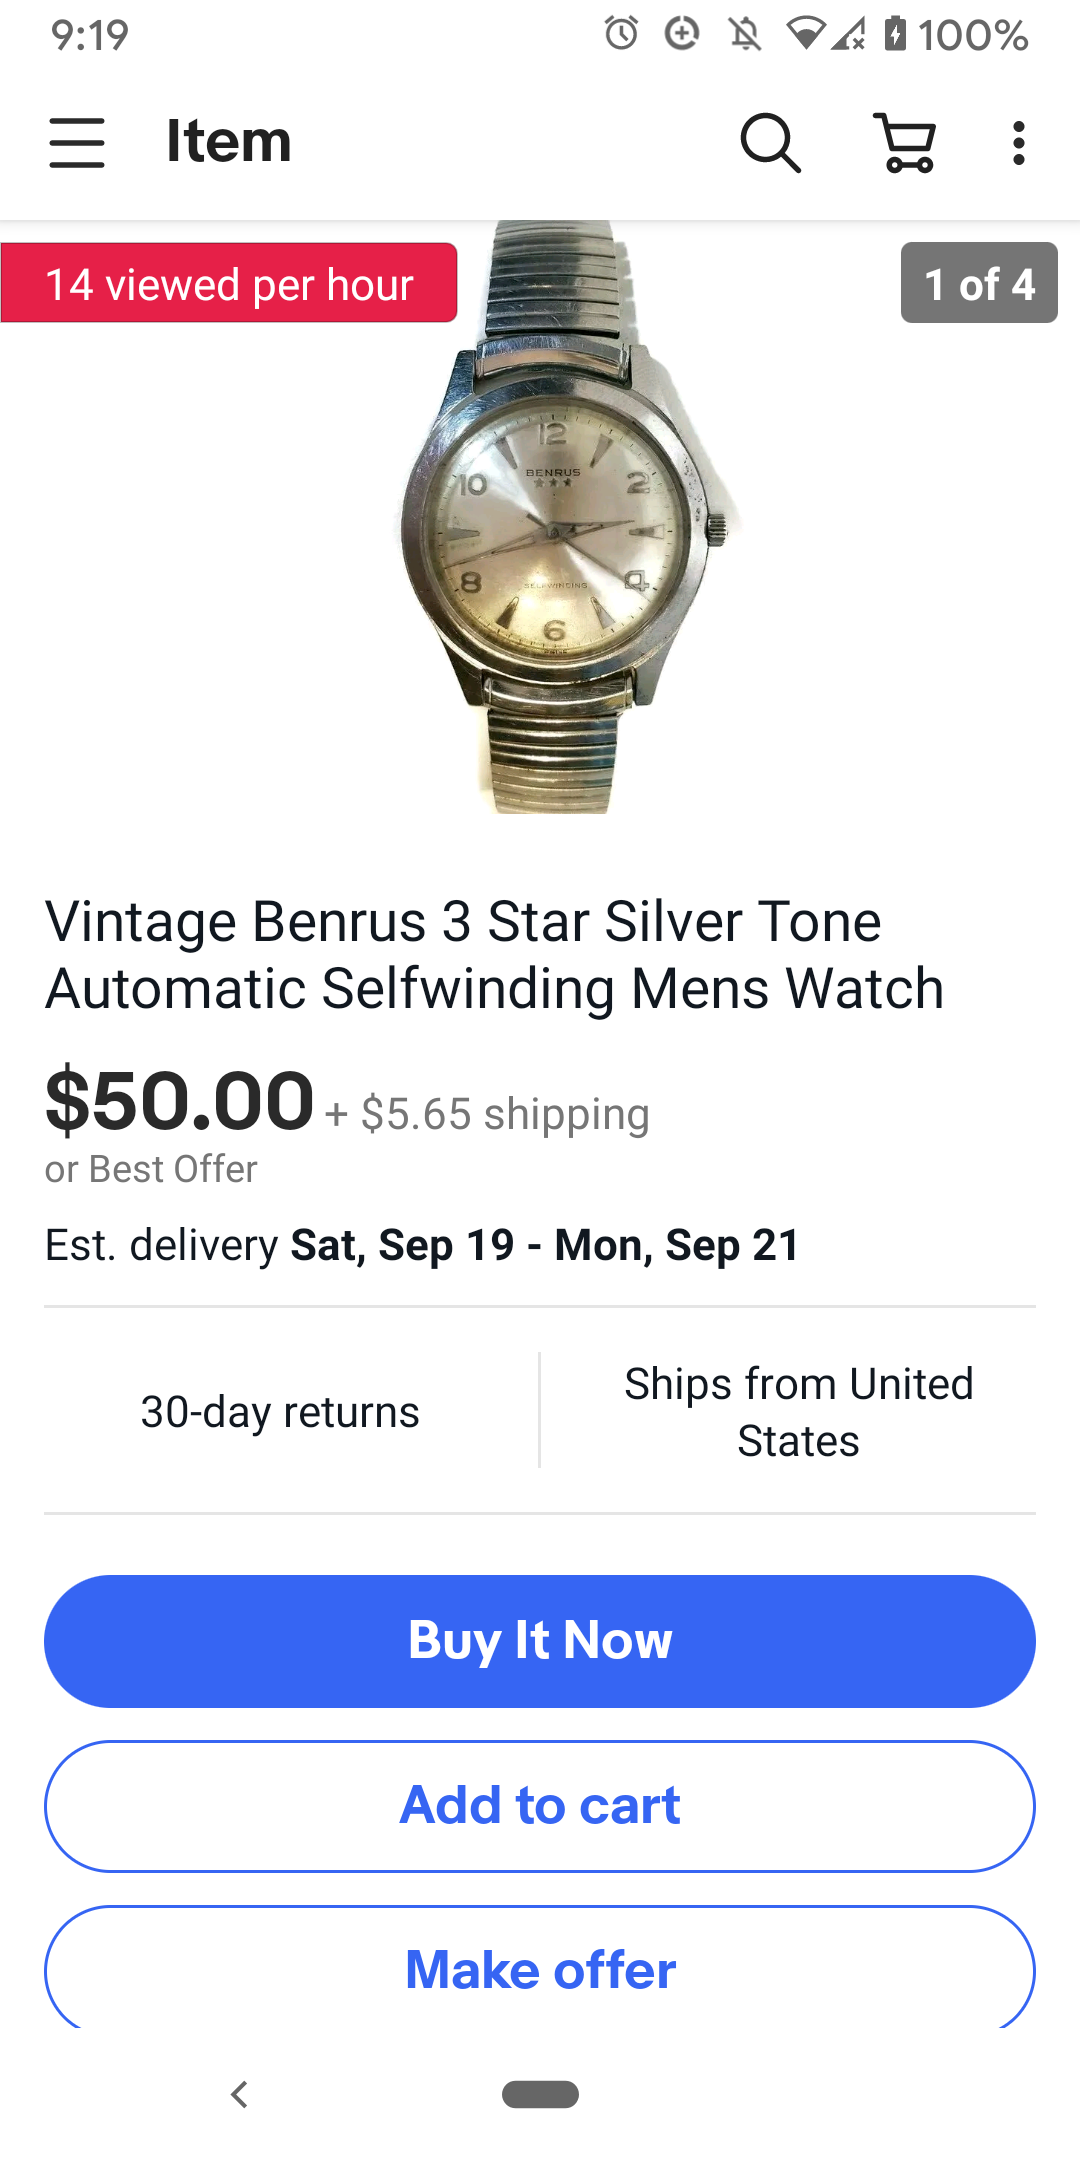Screen dimensions: 1080x2160
Task: Tap the 1 of 4 image counter
Action: click(978, 283)
